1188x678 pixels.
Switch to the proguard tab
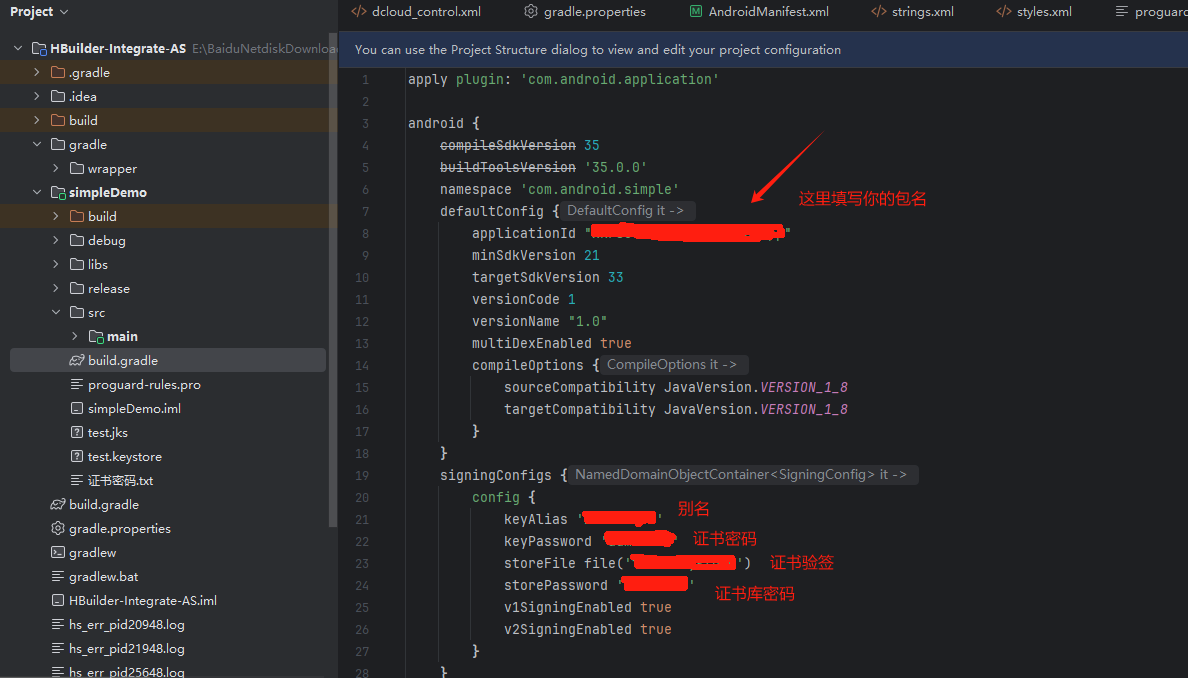(x=1151, y=12)
